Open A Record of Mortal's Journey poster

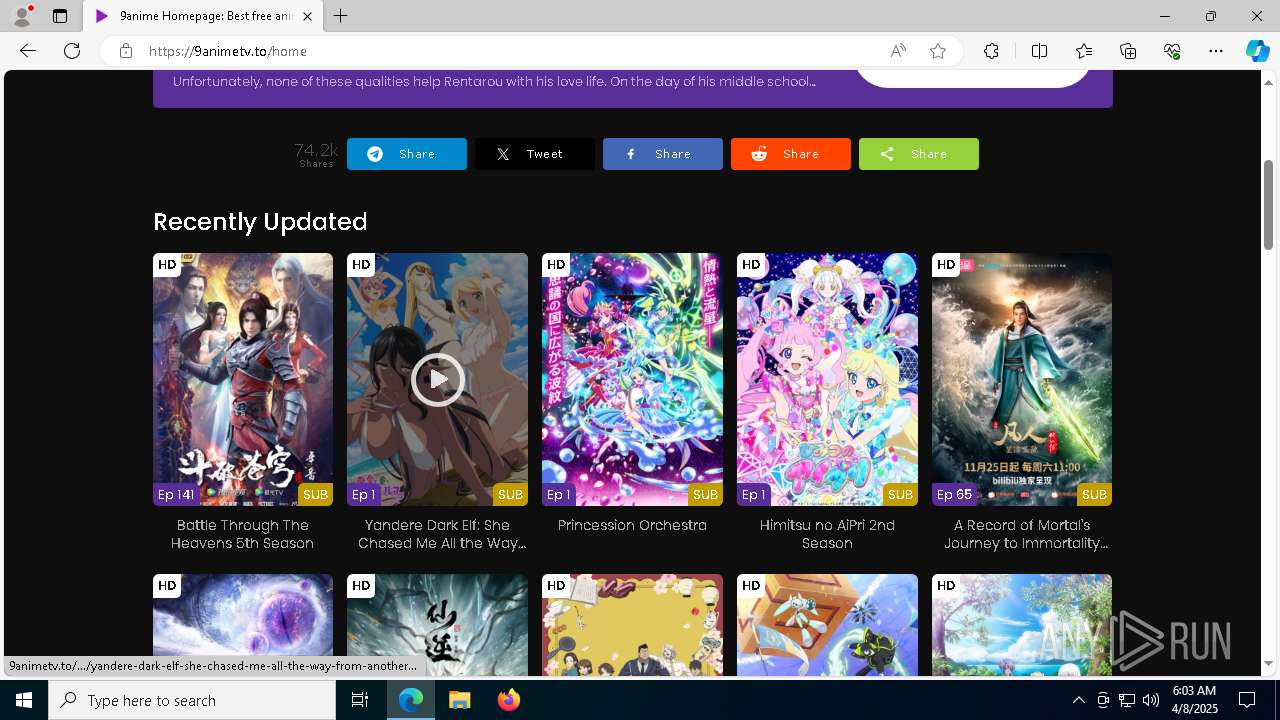(1022, 379)
